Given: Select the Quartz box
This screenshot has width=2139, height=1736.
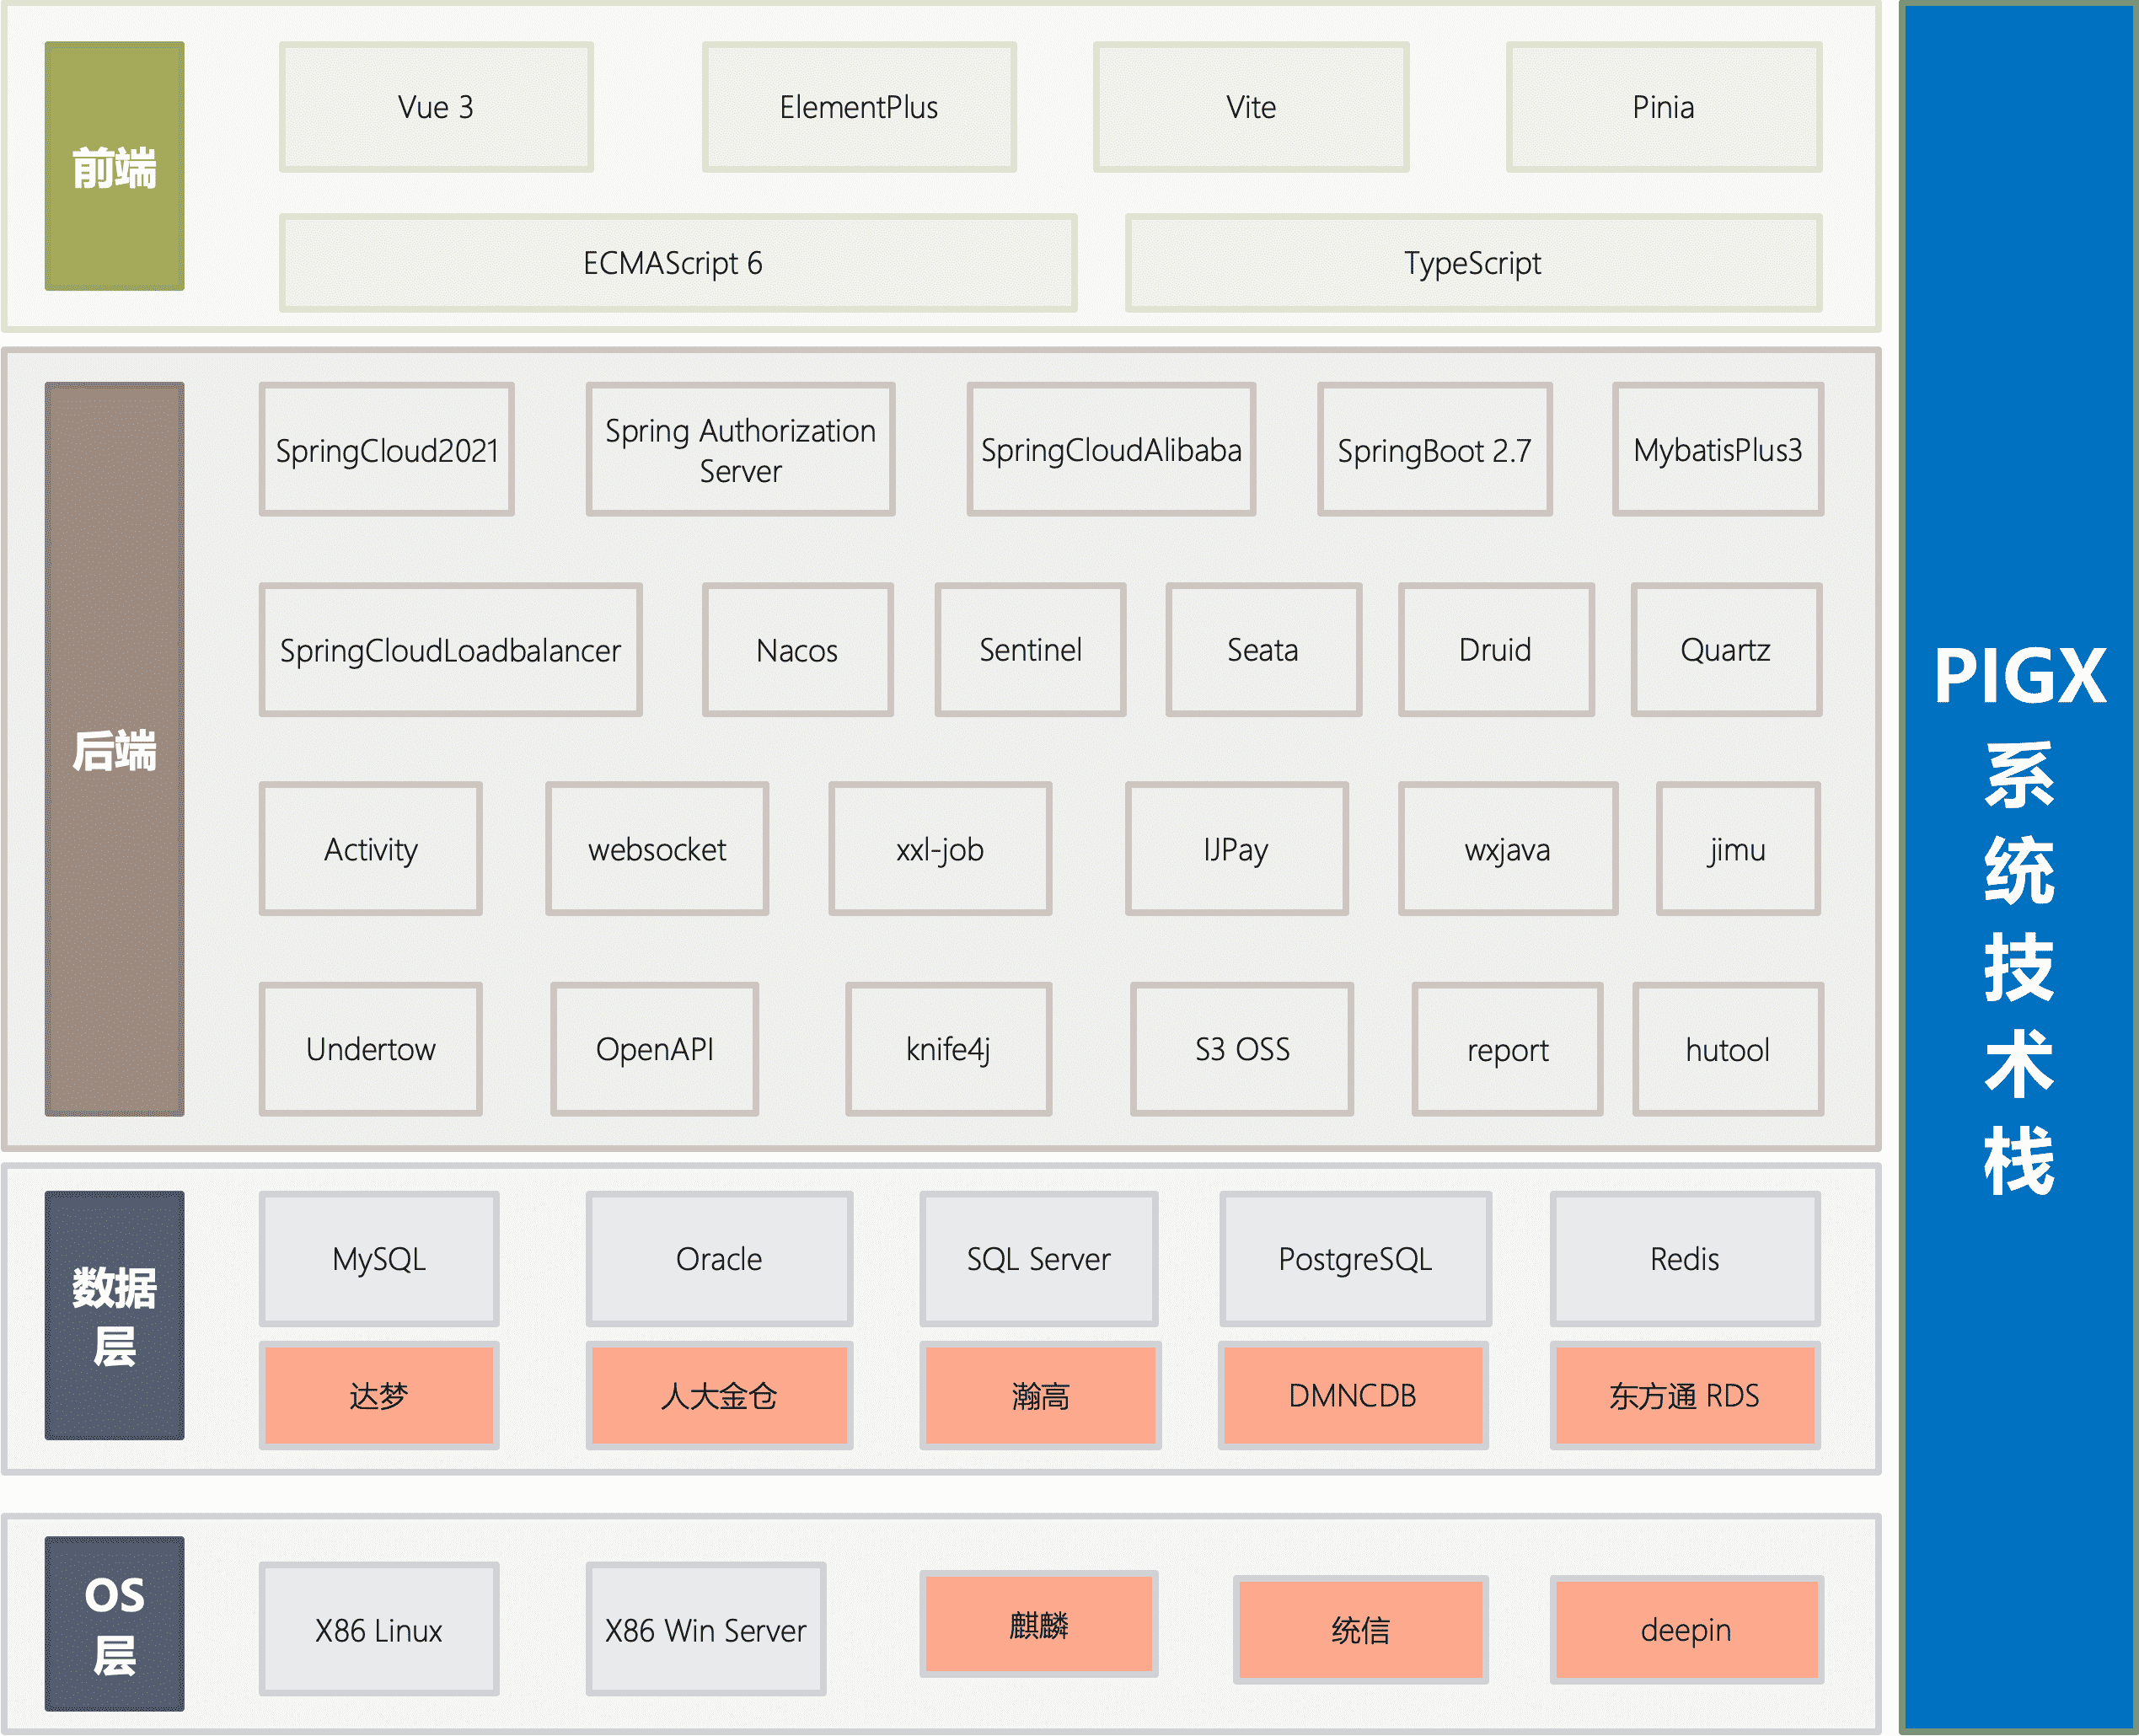Looking at the screenshot, I should point(1726,649).
